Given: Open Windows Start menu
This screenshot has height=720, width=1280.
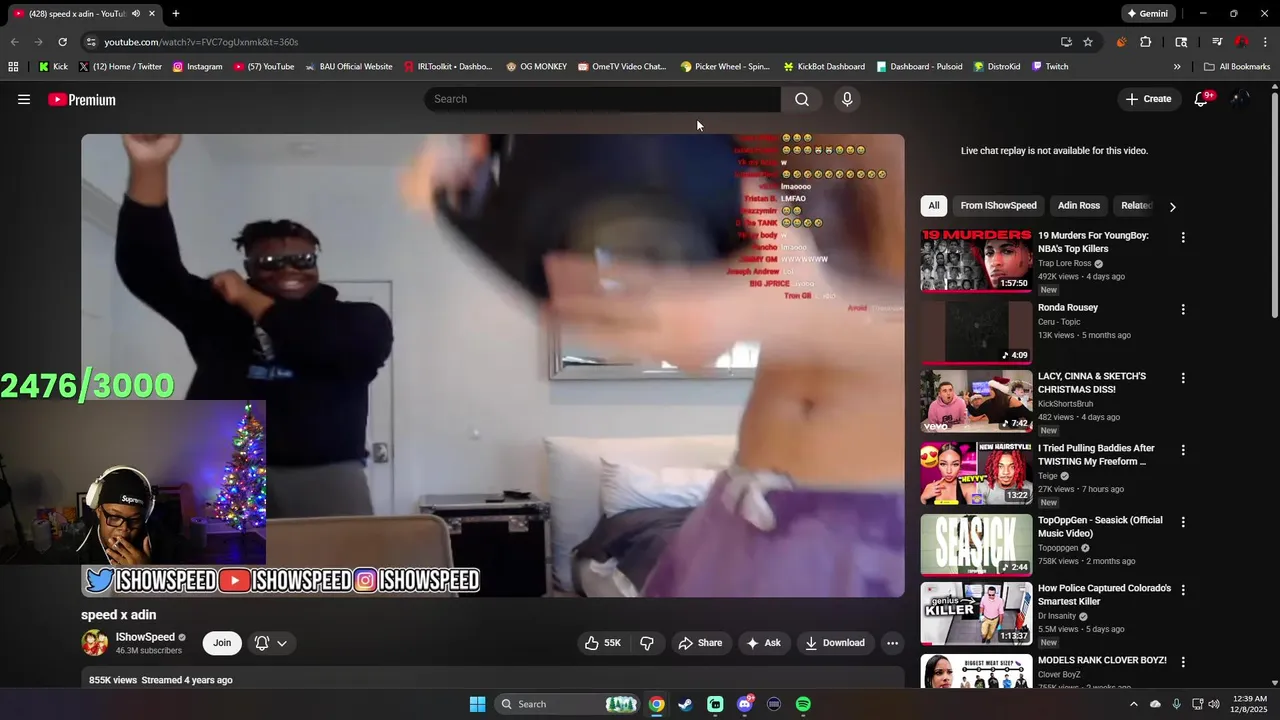Looking at the screenshot, I should tap(478, 704).
